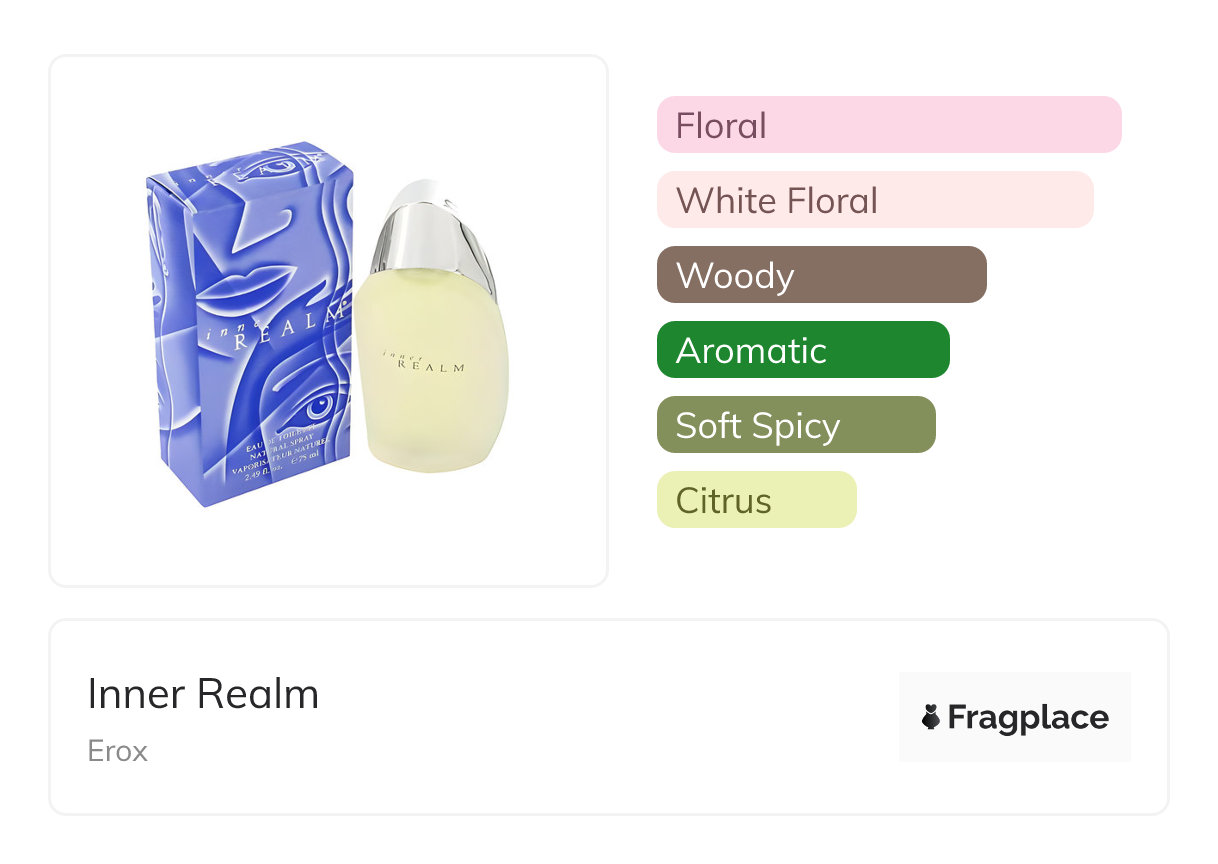Choose the green Aromatic accord bar

point(802,350)
